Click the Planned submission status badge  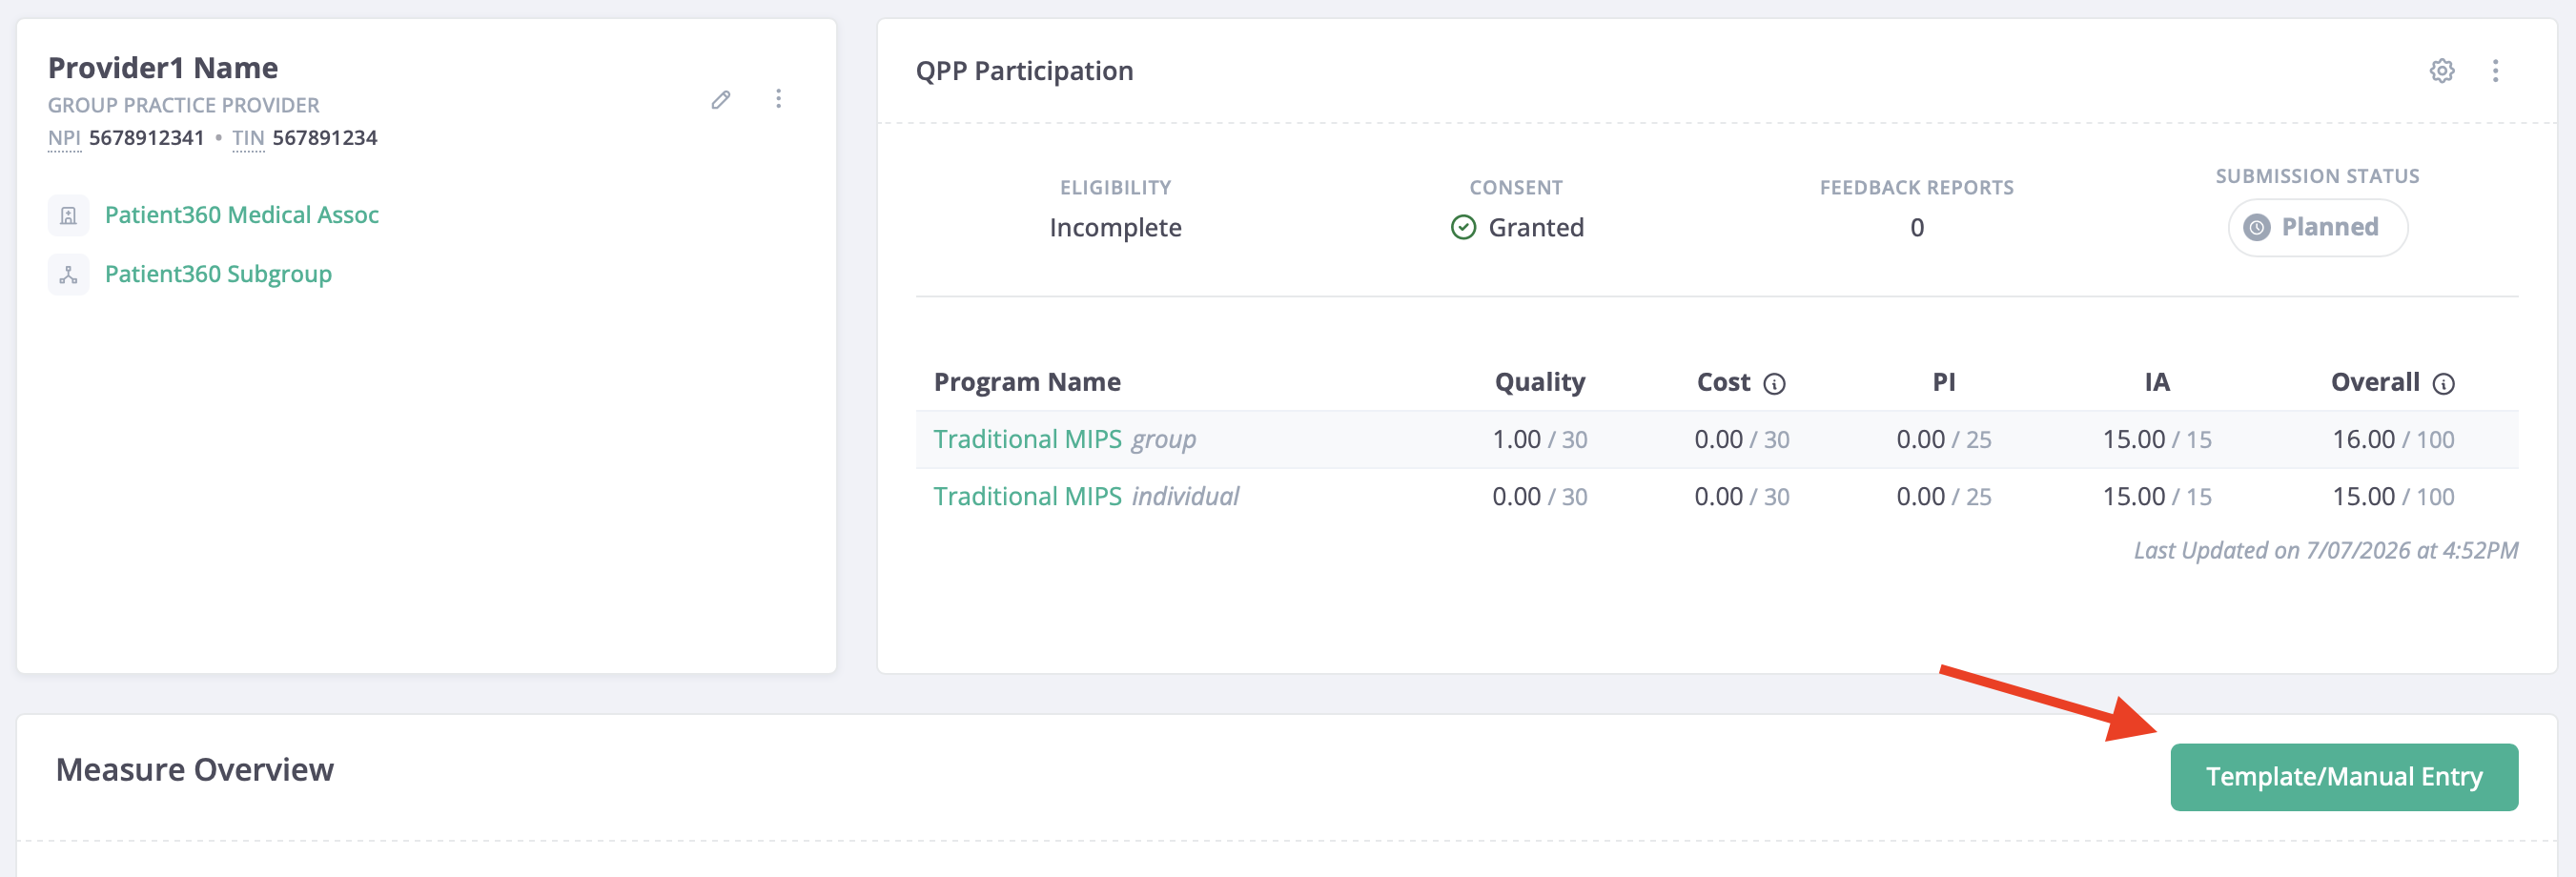coord(2317,228)
